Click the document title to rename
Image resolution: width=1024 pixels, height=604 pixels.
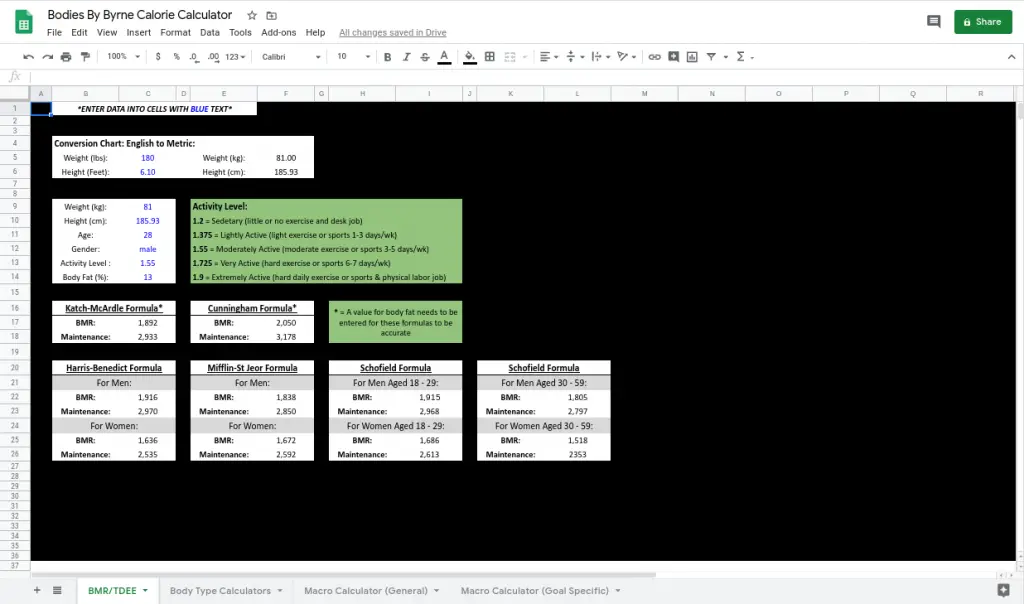(x=139, y=15)
